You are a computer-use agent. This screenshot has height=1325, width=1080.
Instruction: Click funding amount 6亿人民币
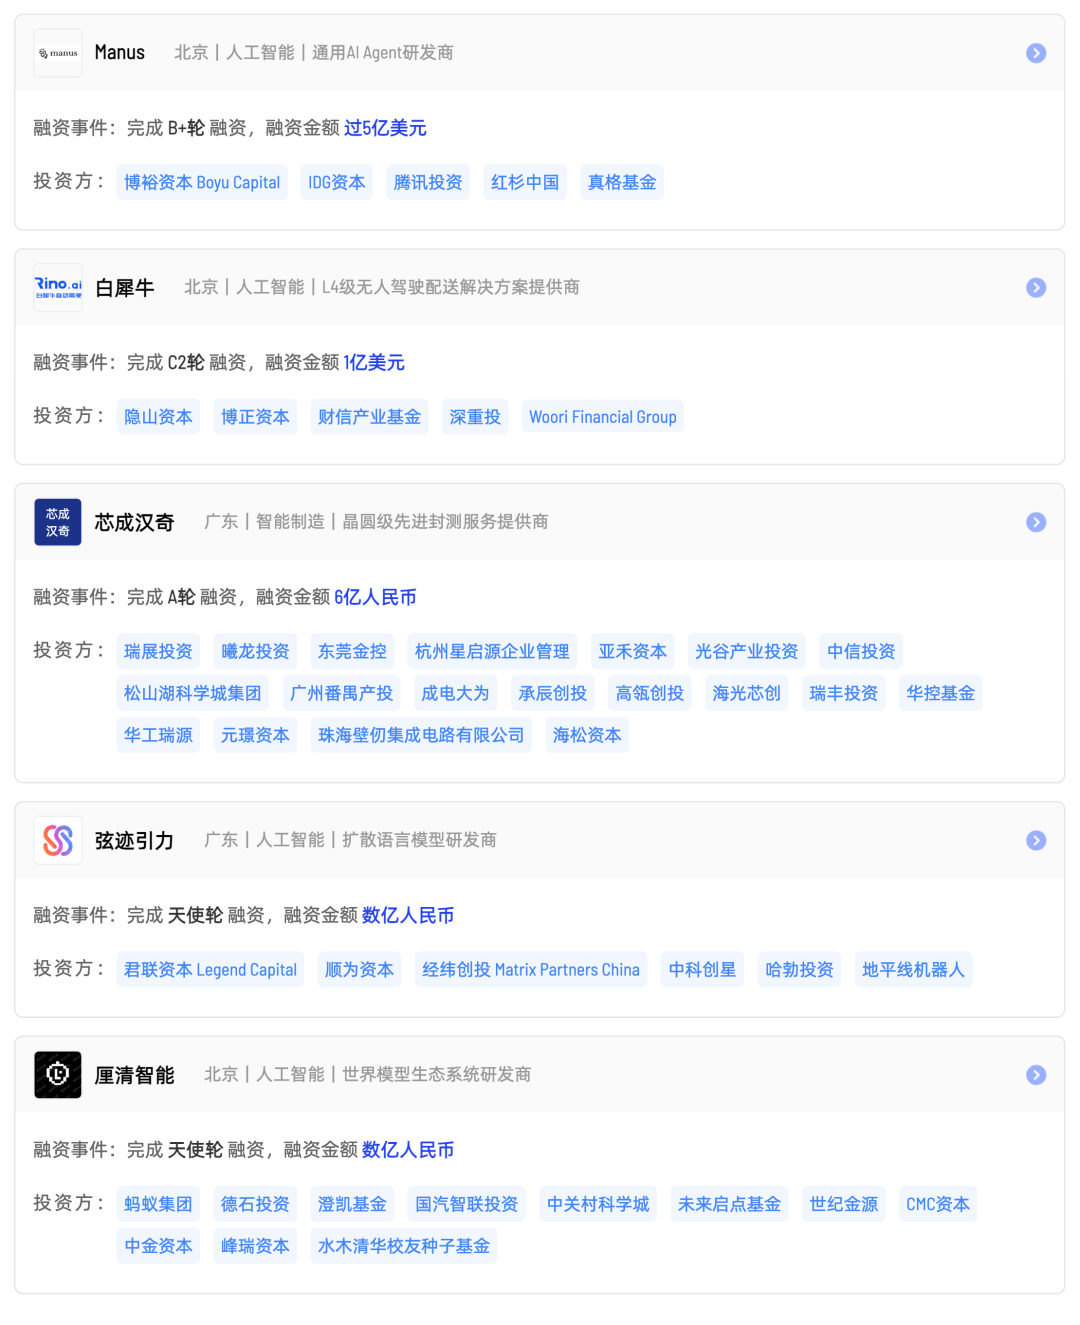coord(375,597)
